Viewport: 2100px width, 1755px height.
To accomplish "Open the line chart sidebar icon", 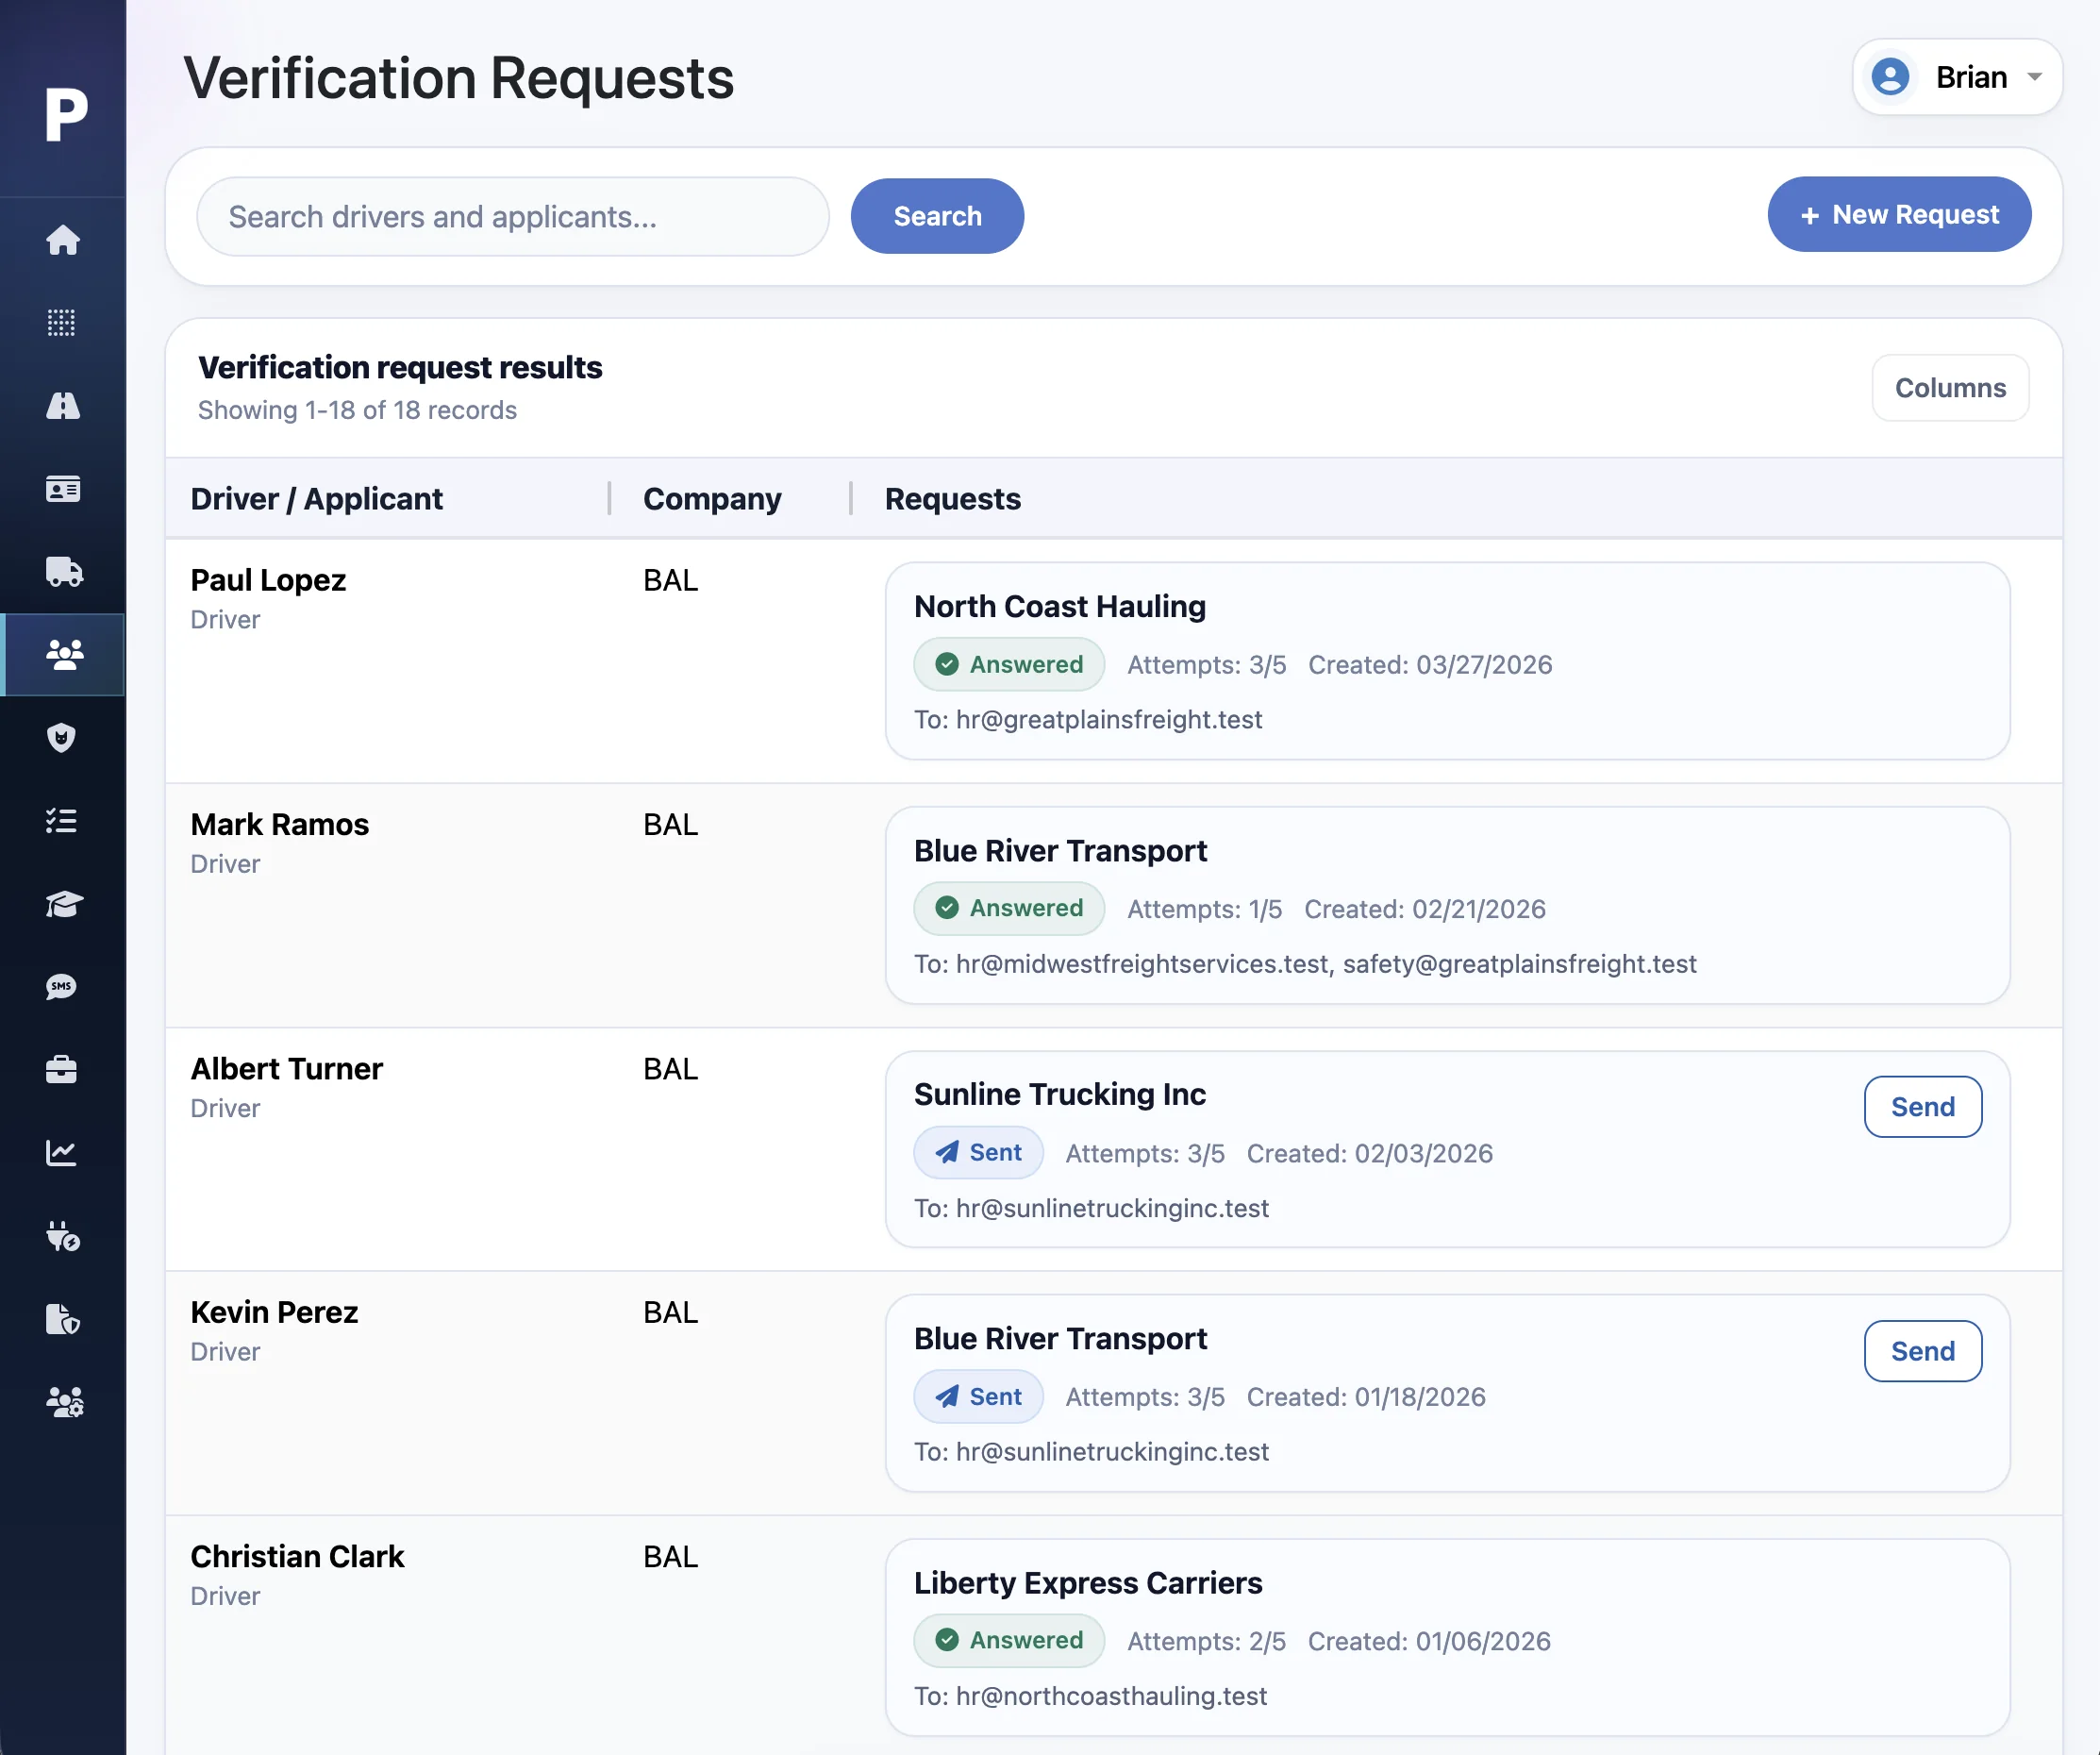I will coord(63,1153).
